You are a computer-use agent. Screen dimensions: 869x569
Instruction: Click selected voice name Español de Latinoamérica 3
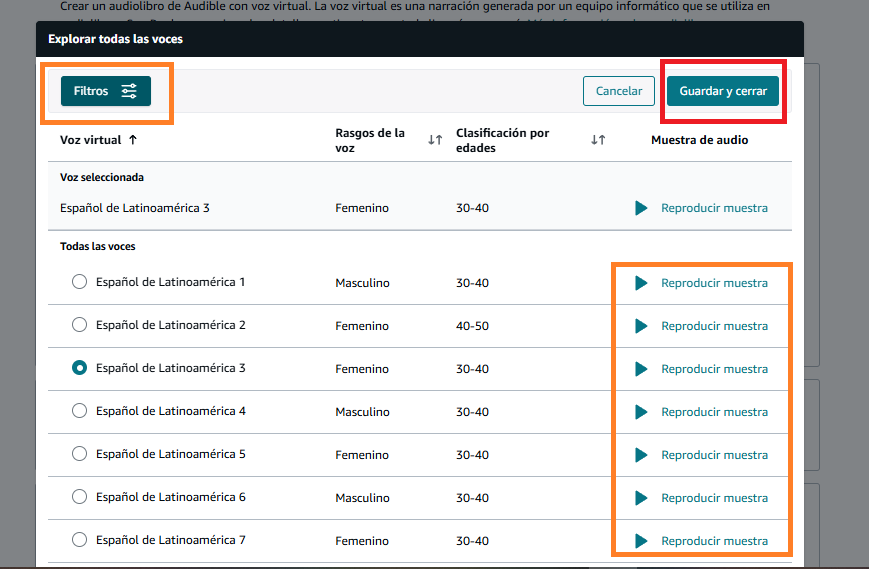pos(135,208)
